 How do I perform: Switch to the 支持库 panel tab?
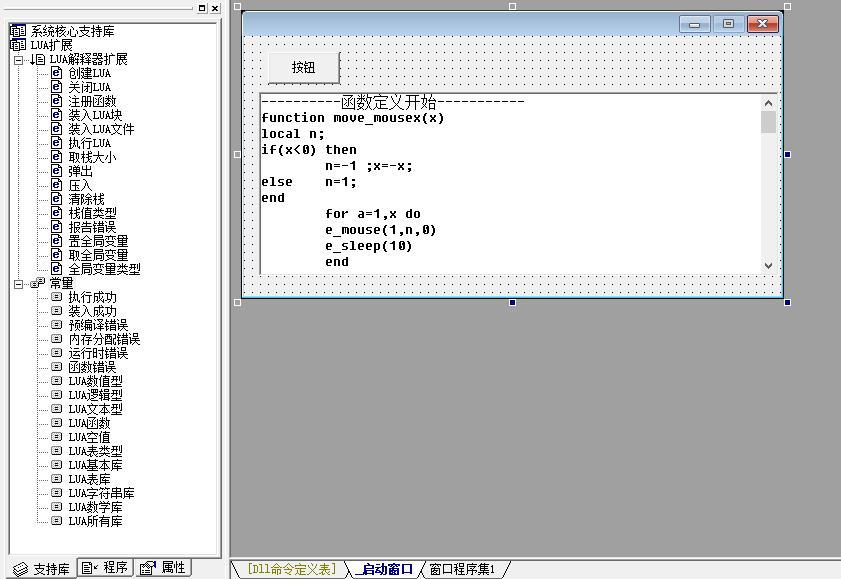(42, 569)
